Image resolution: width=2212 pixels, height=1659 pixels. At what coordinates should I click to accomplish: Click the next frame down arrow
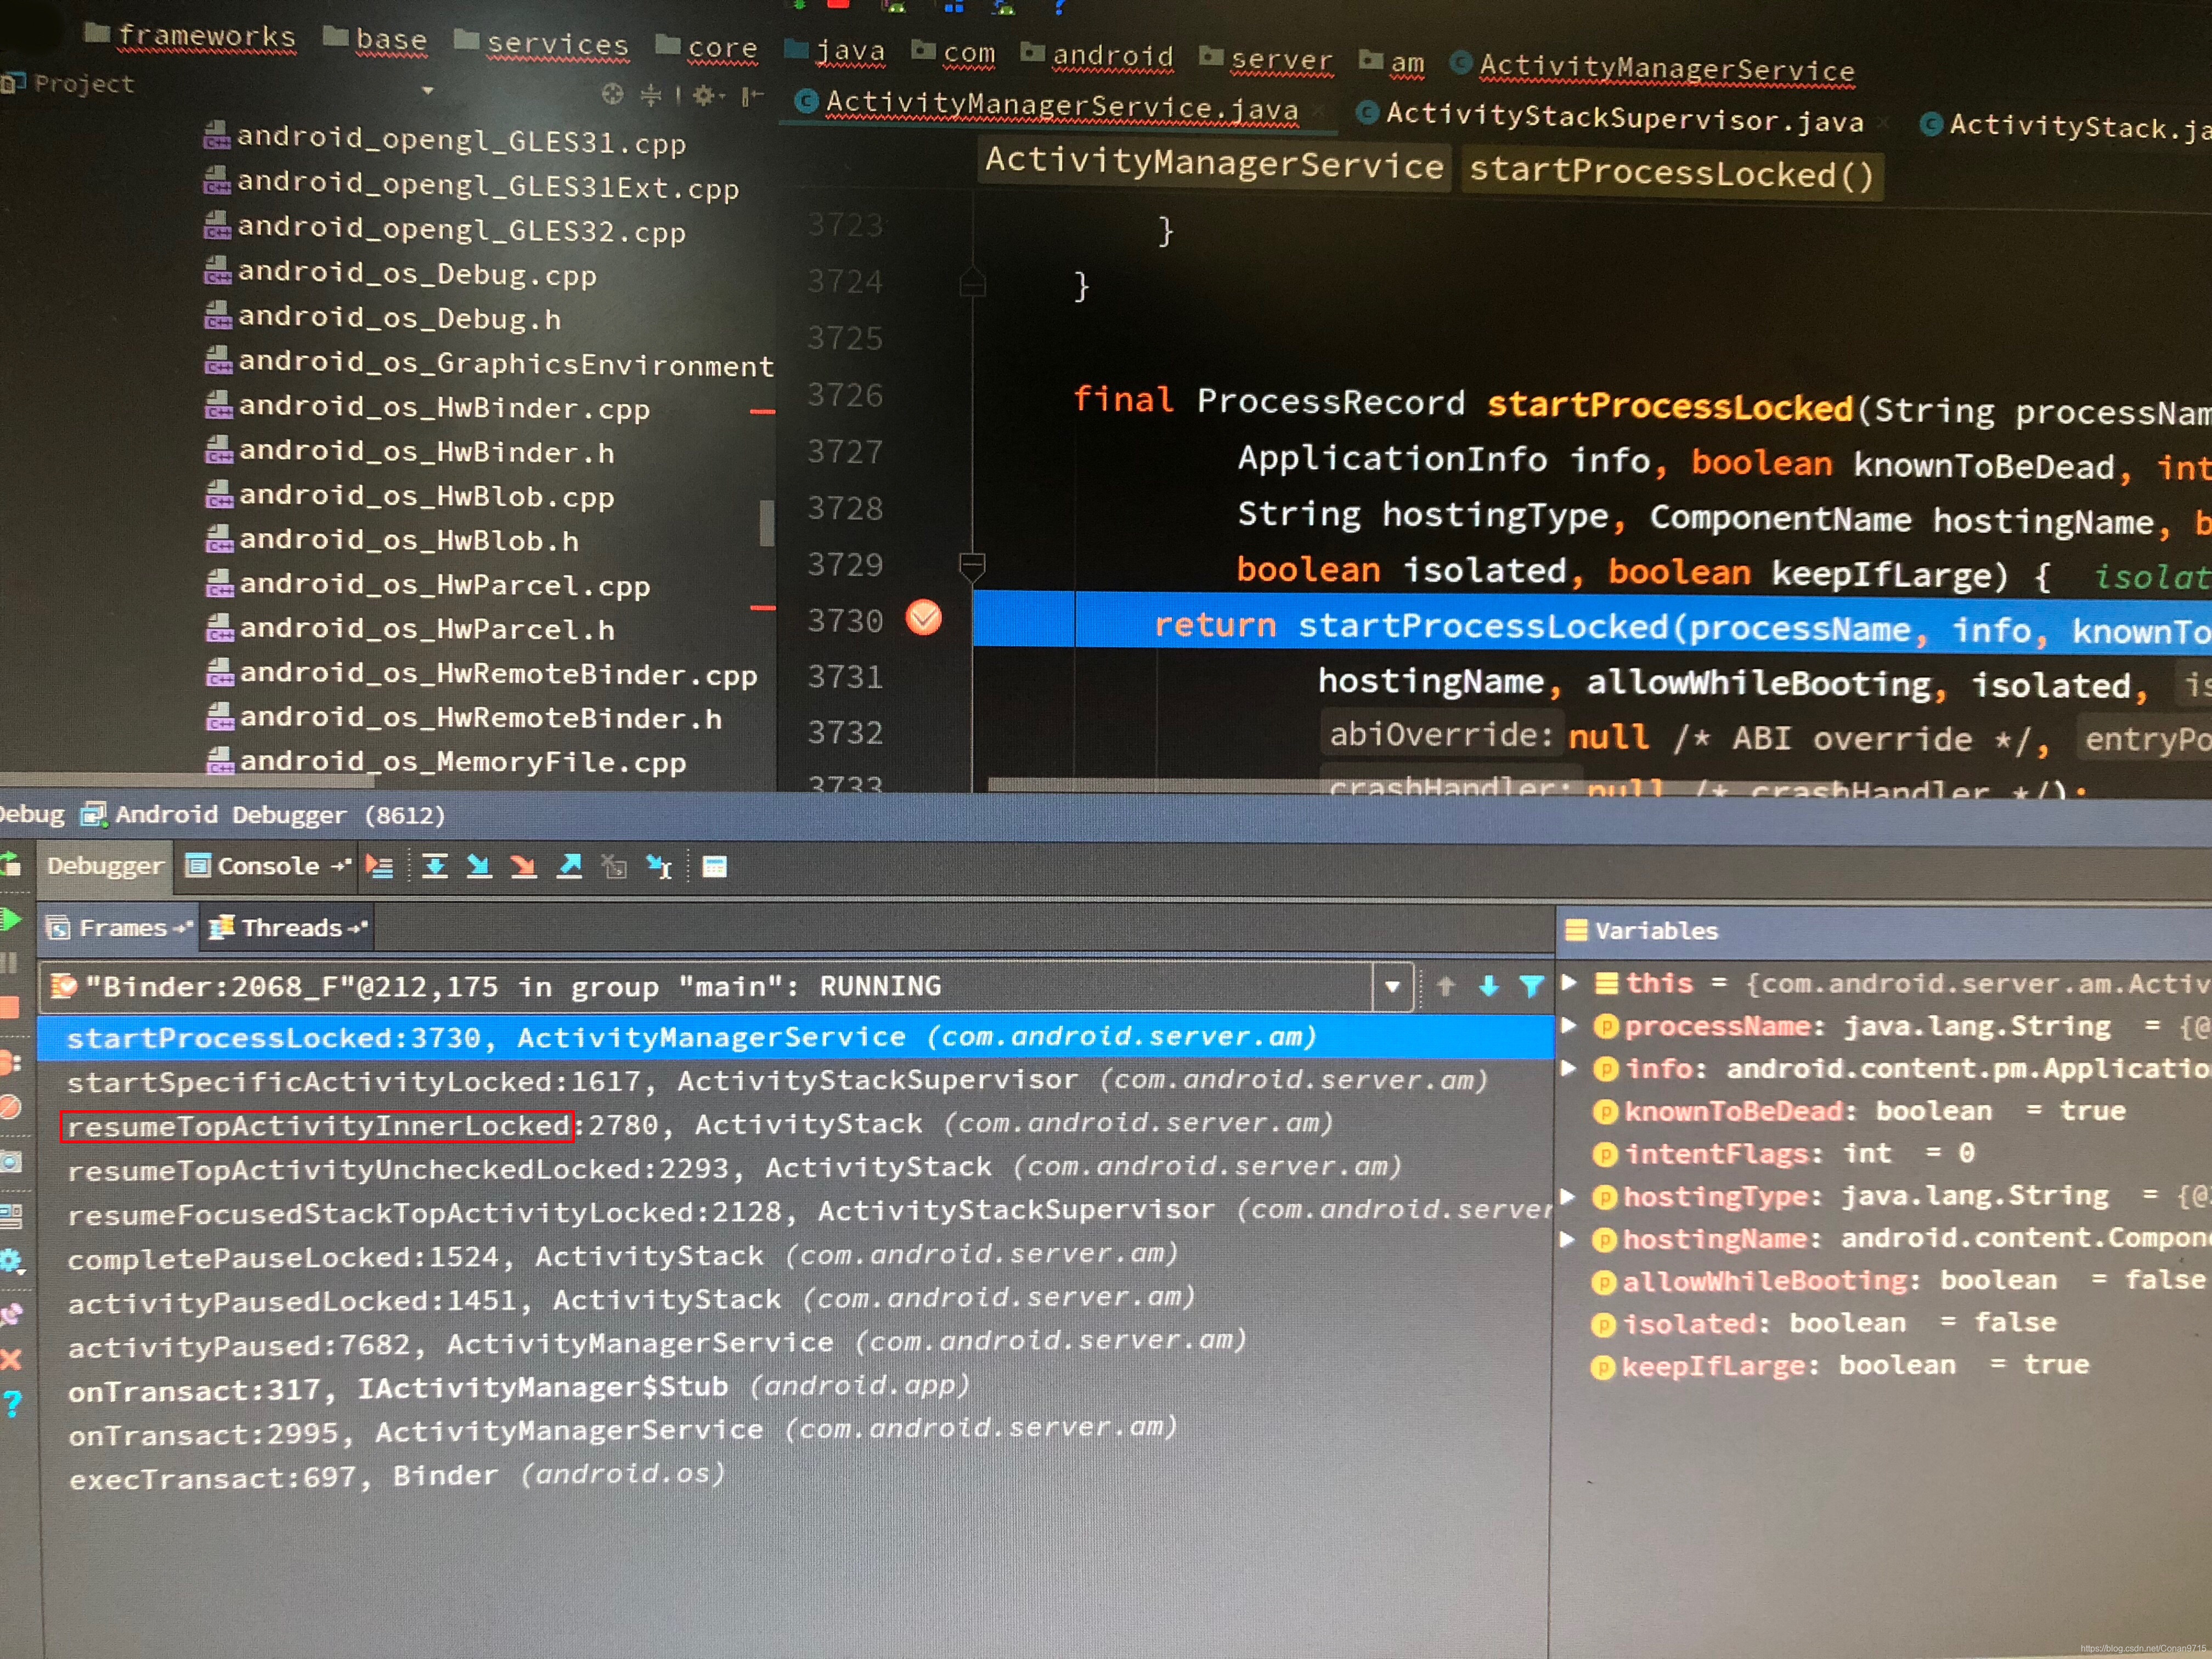point(1488,987)
